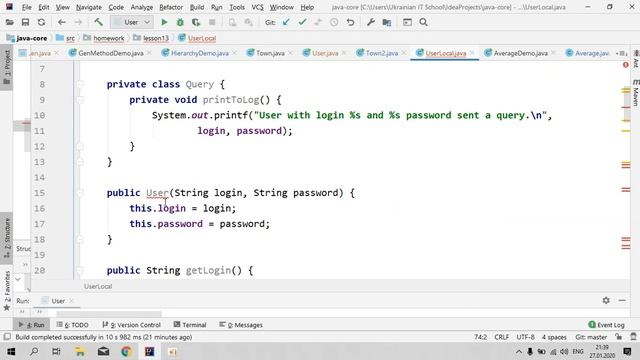Open the VCS menu

(257, 7)
